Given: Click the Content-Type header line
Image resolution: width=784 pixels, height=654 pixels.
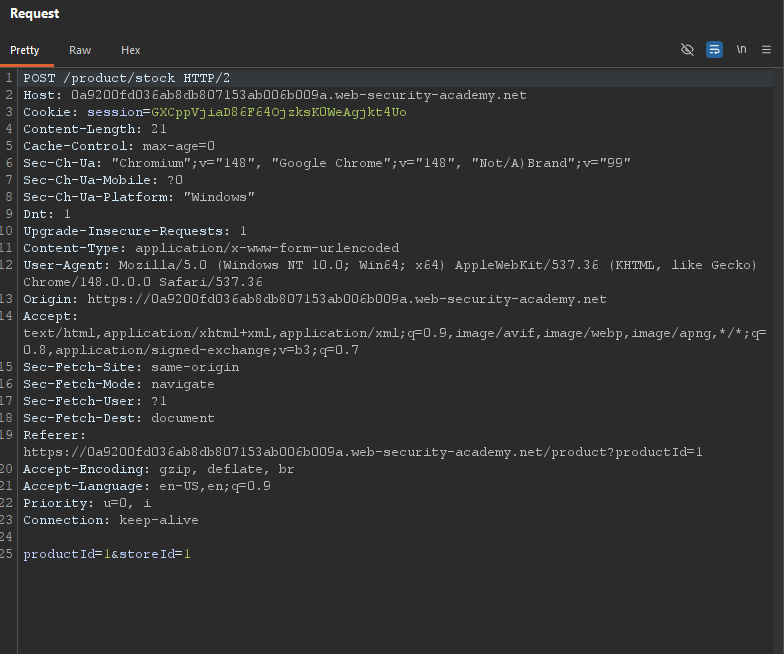Looking at the screenshot, I should pyautogui.click(x=211, y=248).
